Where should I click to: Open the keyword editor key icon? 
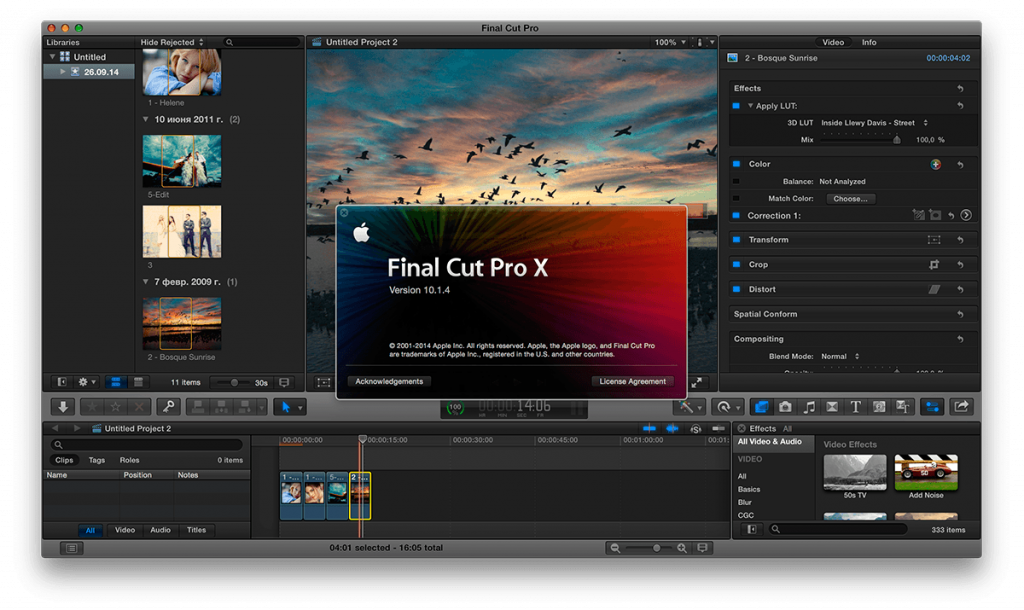coord(168,407)
